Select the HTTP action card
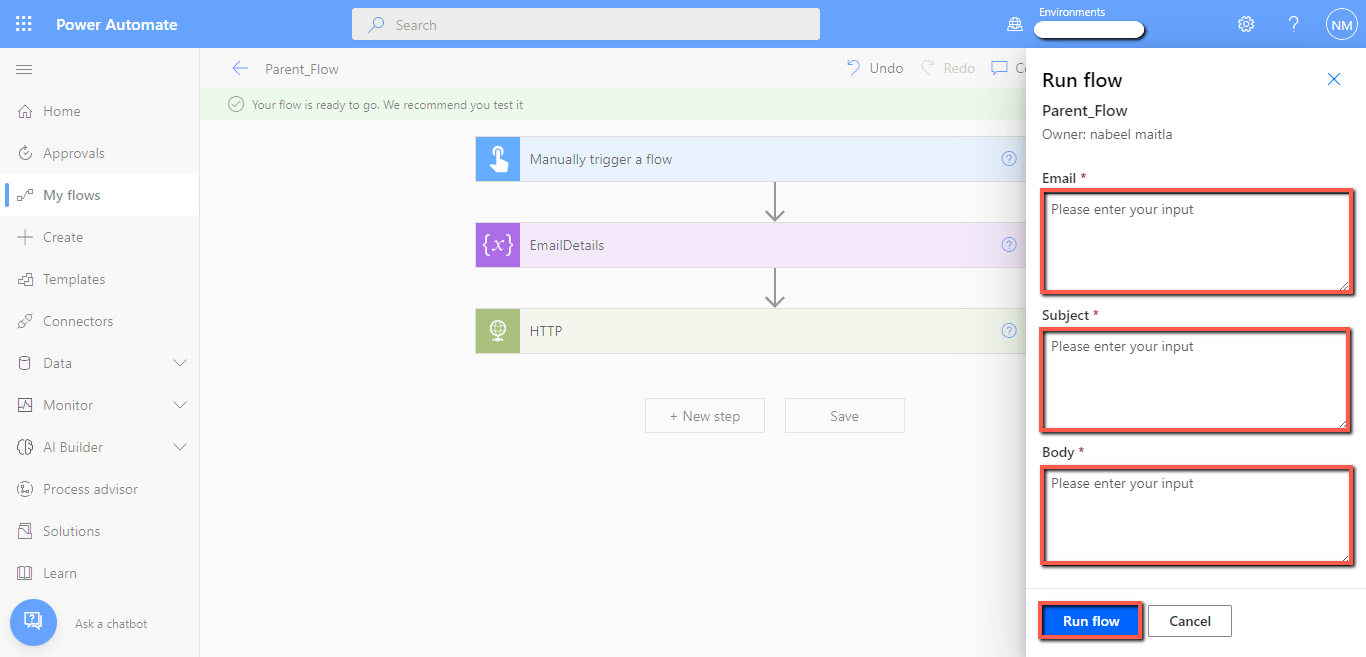Image resolution: width=1366 pixels, height=657 pixels. 751,331
